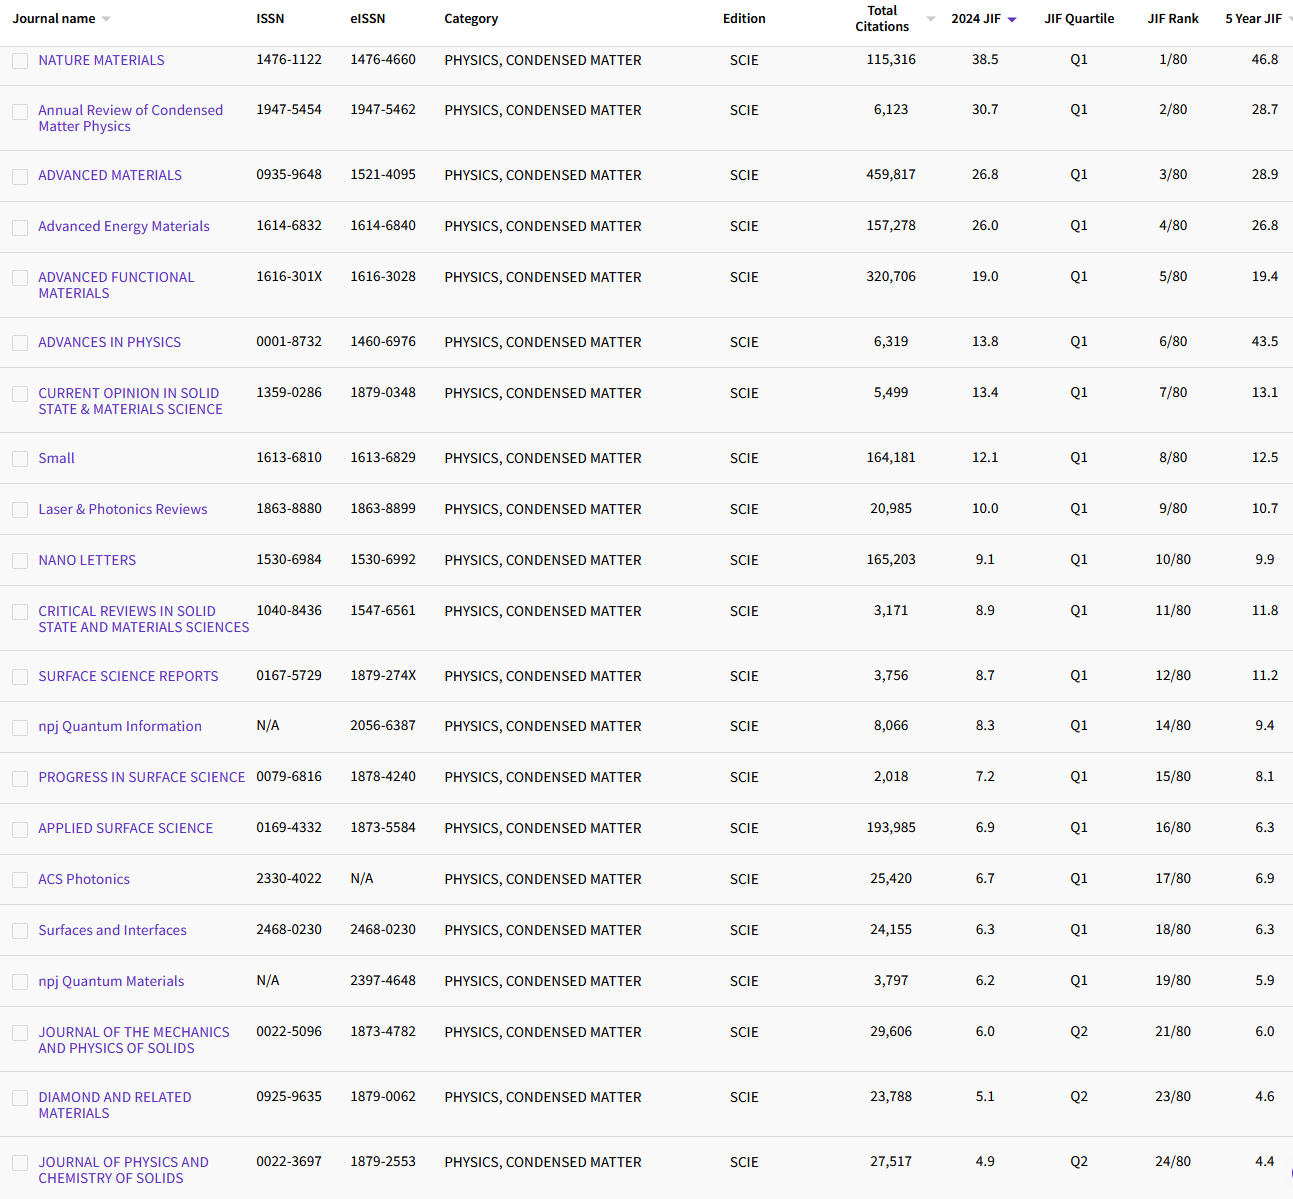The width and height of the screenshot is (1293, 1199).
Task: Open the 5 Year JIF sort options
Action: coord(1289,17)
